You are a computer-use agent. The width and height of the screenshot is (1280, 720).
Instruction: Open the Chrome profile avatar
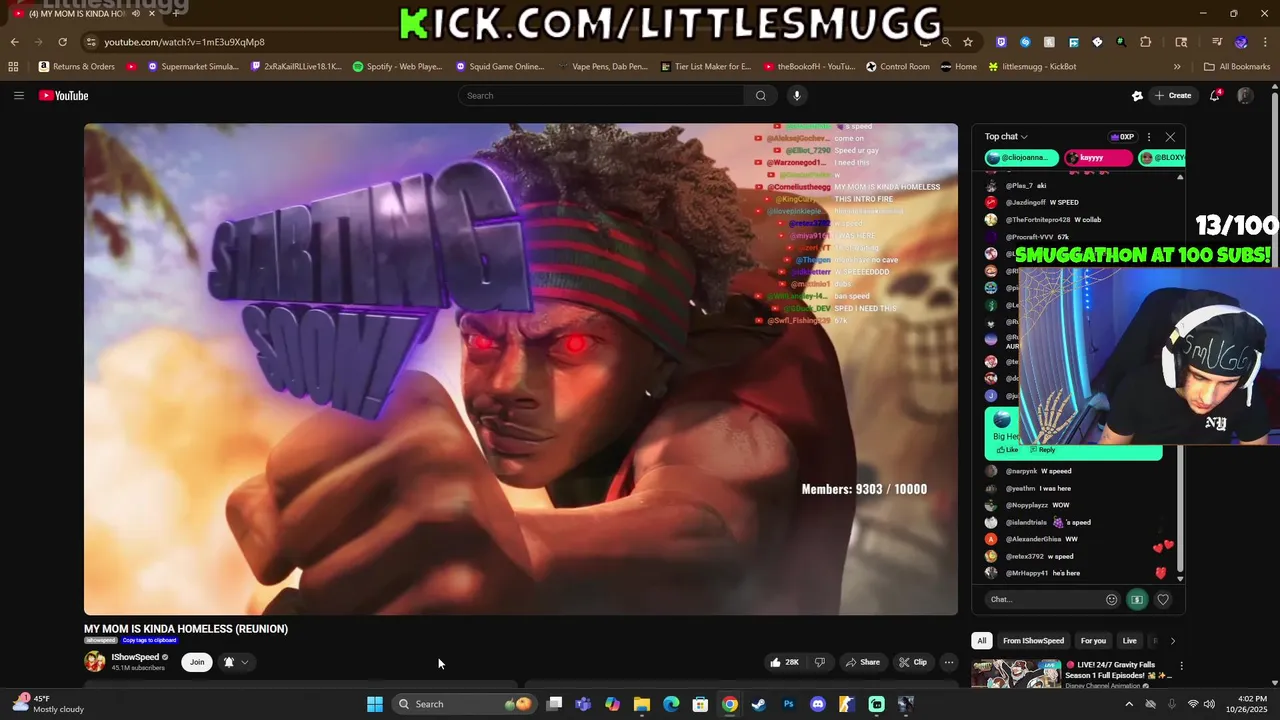[1241, 42]
